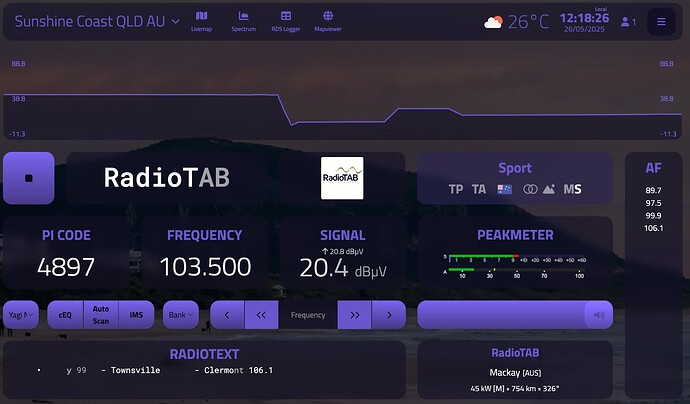Image resolution: width=690 pixels, height=404 pixels.
Task: Expand Sunshine Coast QLD AU server dropdown
Action: point(97,21)
